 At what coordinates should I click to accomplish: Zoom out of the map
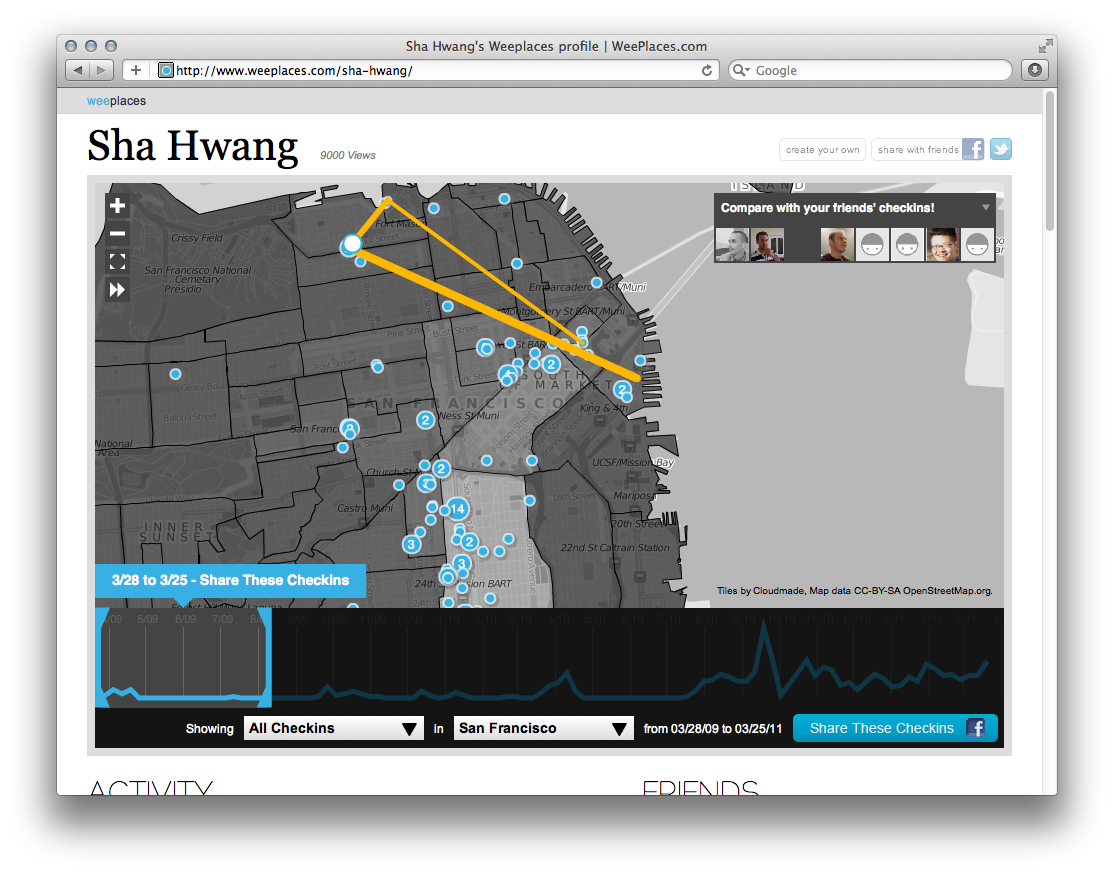pos(117,233)
